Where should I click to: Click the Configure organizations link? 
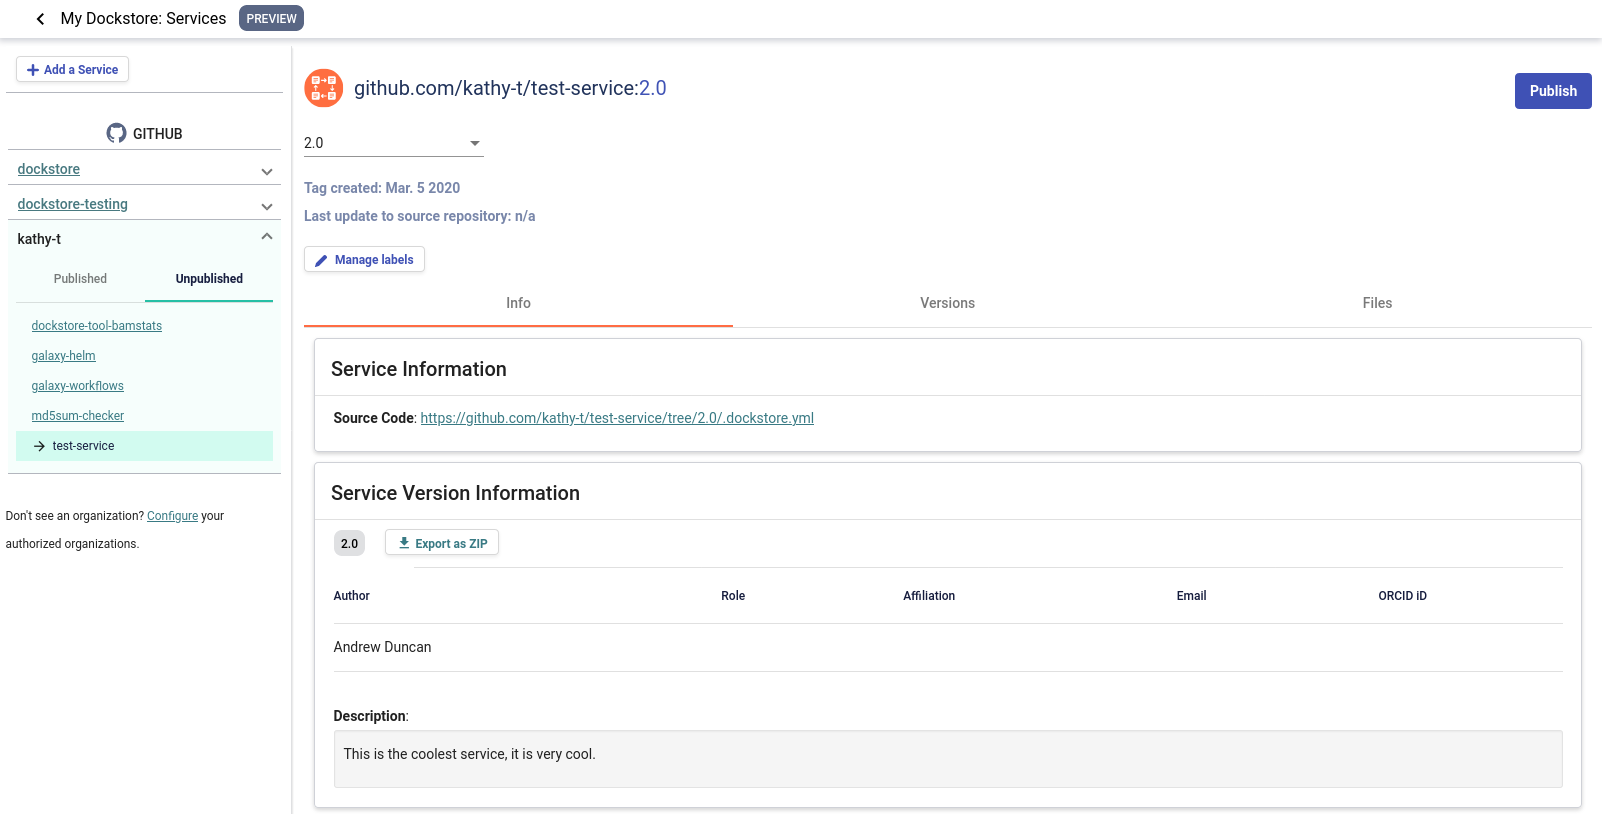(x=172, y=516)
